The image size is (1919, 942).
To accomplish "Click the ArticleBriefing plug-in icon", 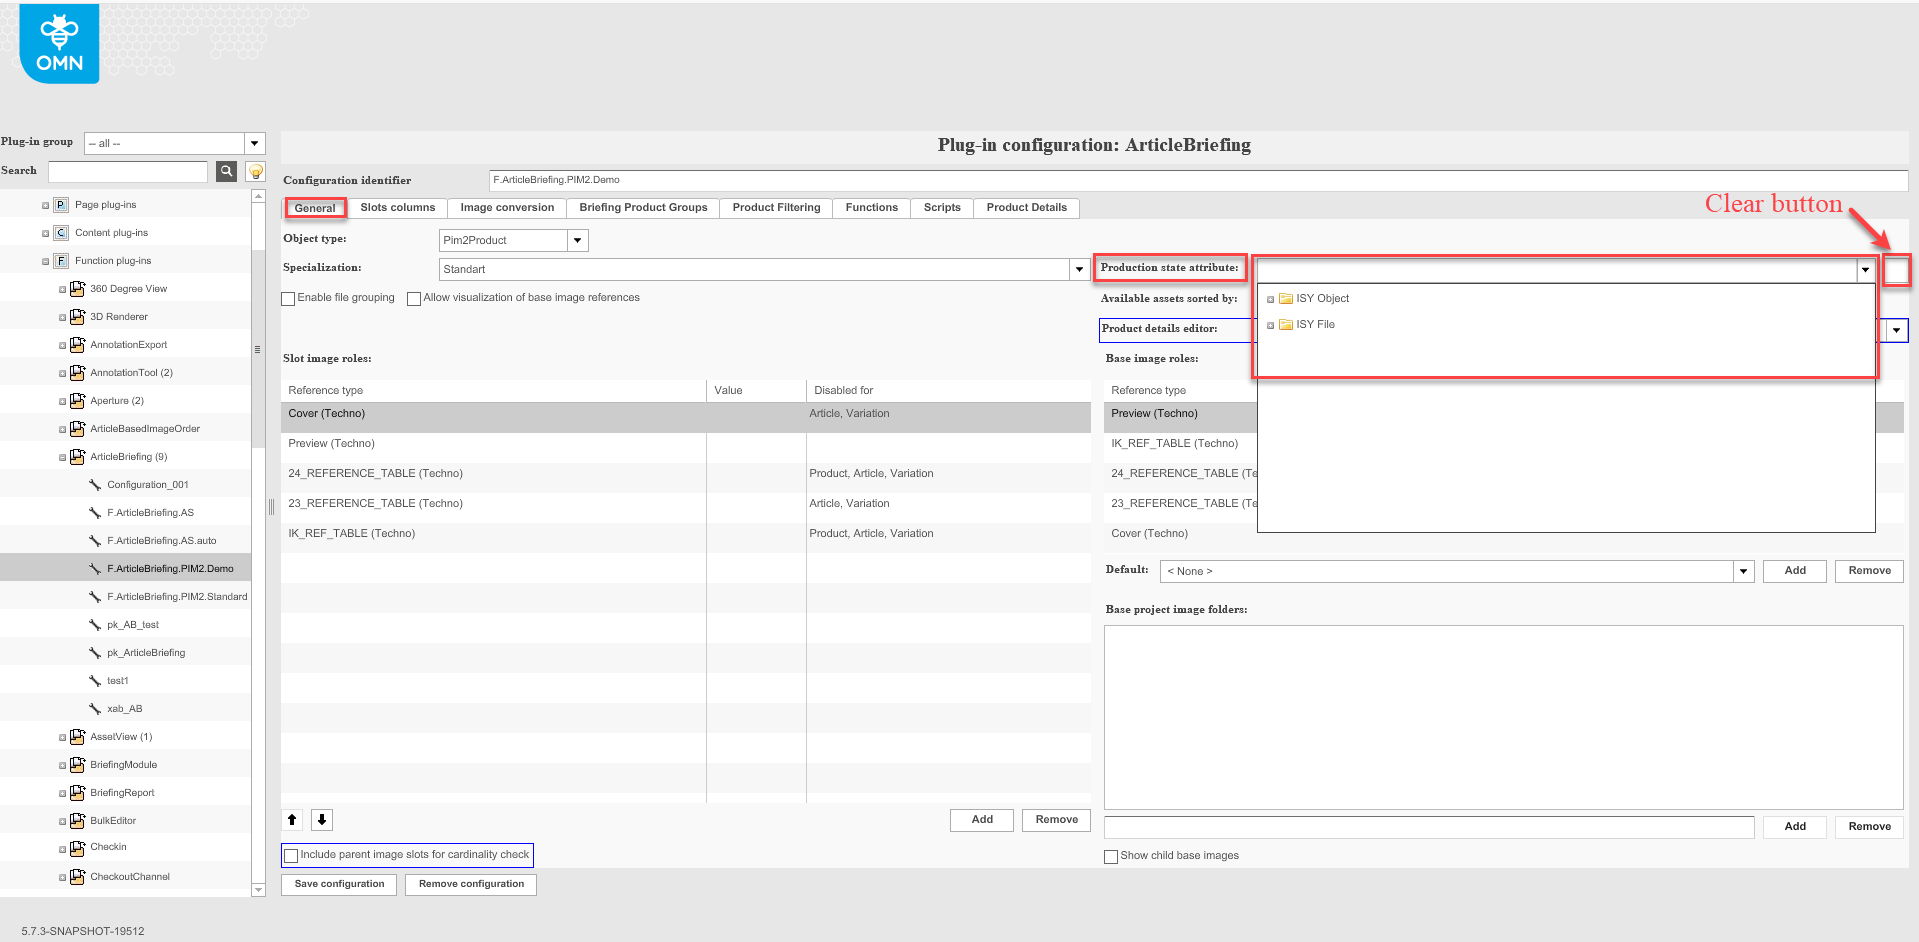I will click(77, 456).
